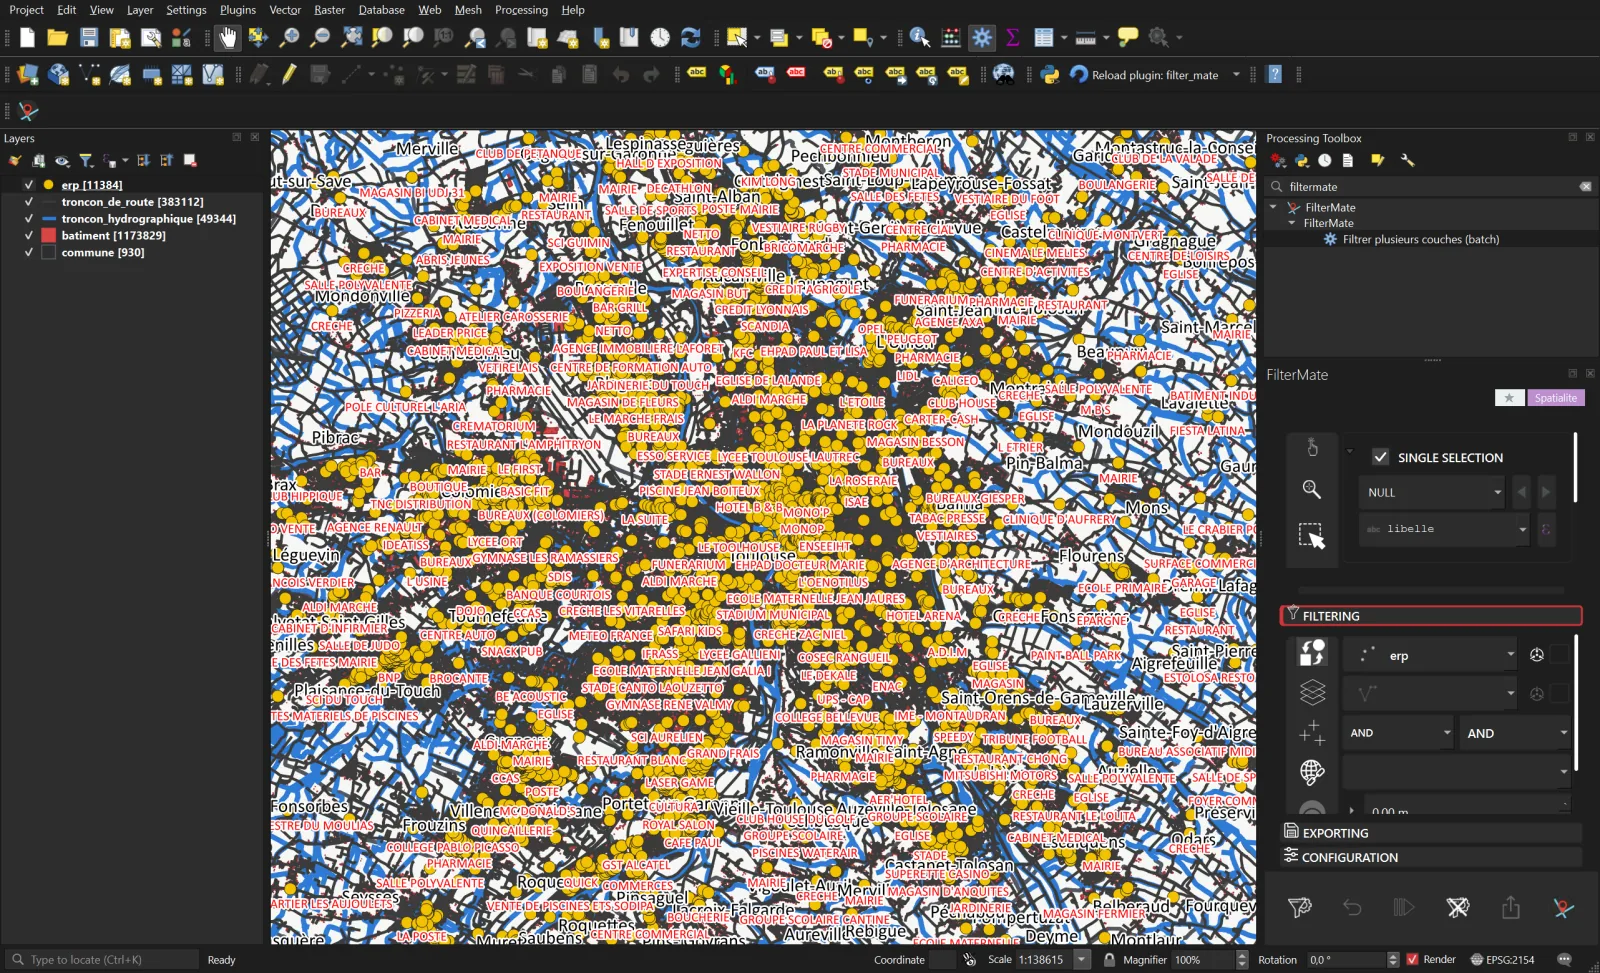
Task: Toggle the Render checkbox in status bar
Action: coord(1412,959)
